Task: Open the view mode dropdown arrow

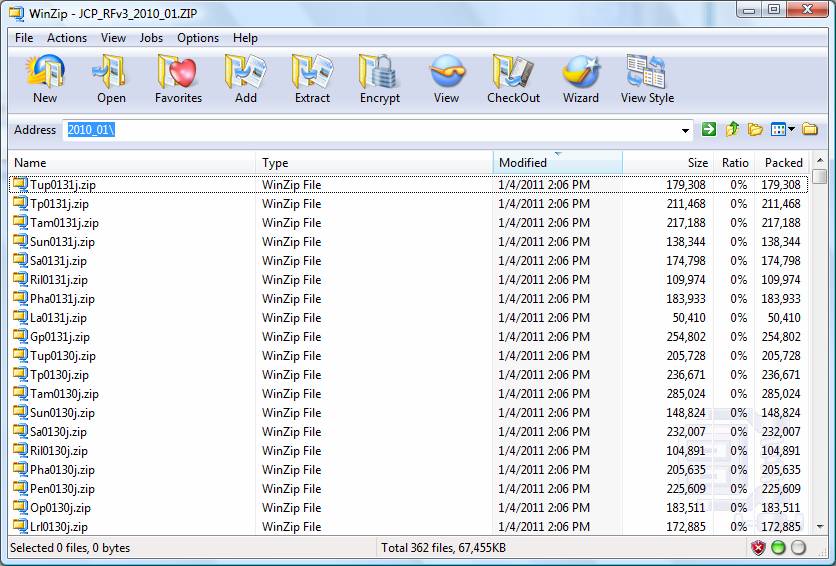Action: coord(791,129)
